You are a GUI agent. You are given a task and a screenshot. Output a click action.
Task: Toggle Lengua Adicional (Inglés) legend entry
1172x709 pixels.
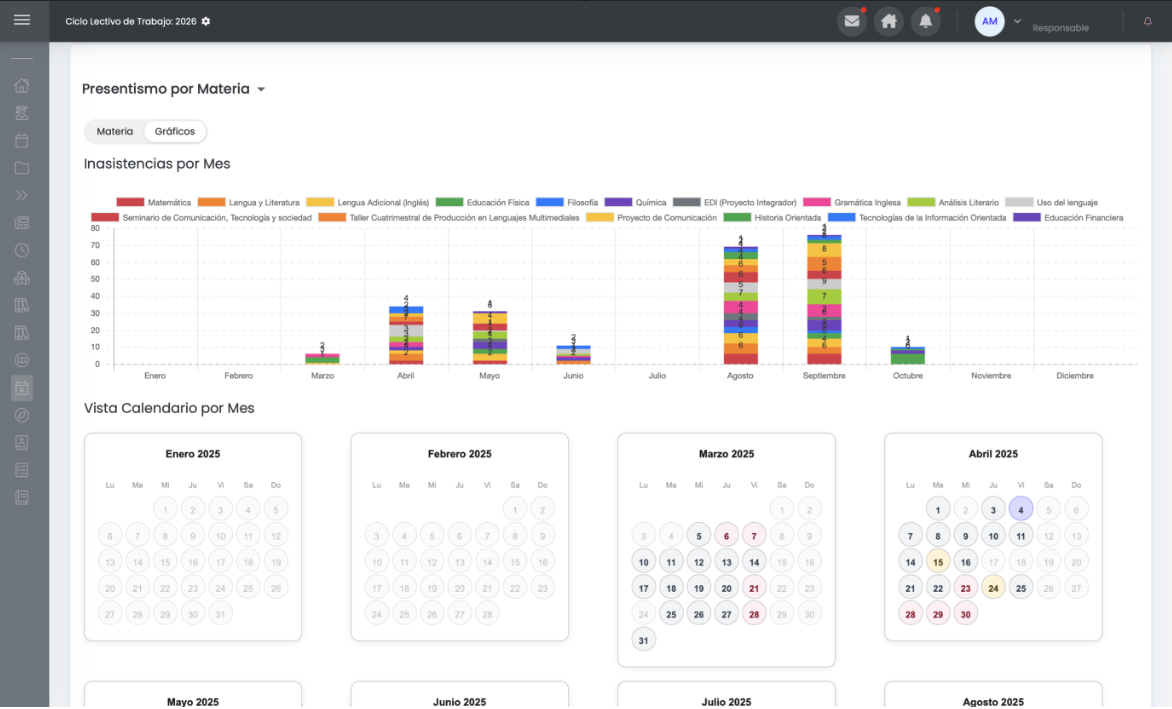point(368,202)
